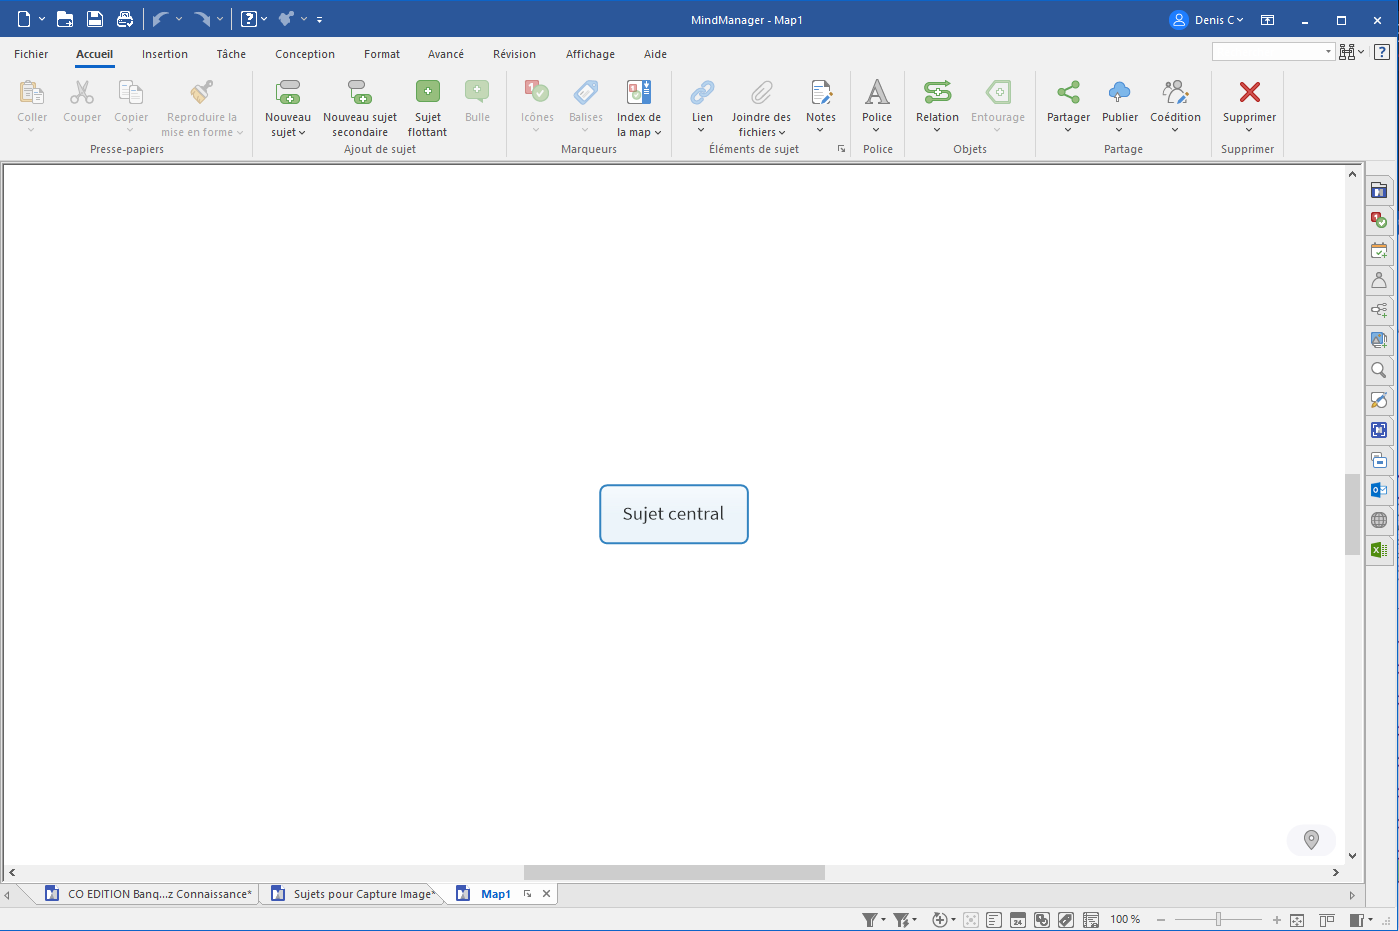Screen dimensions: 1399x931
Task: Click the Save icon in quick access toolbar
Action: pyautogui.click(x=95, y=19)
